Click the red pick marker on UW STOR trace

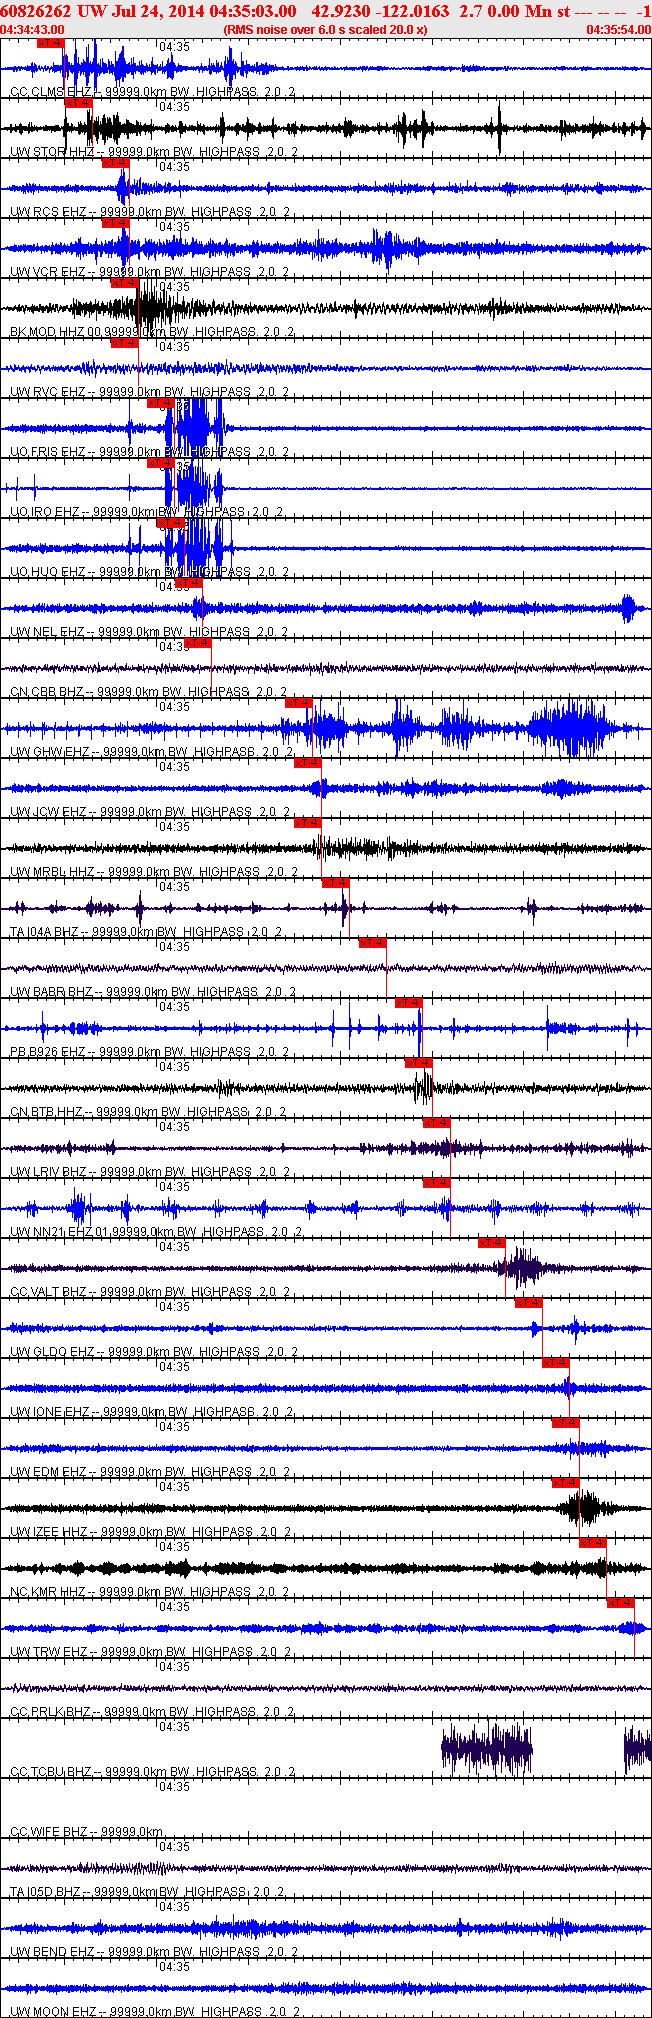[78, 103]
